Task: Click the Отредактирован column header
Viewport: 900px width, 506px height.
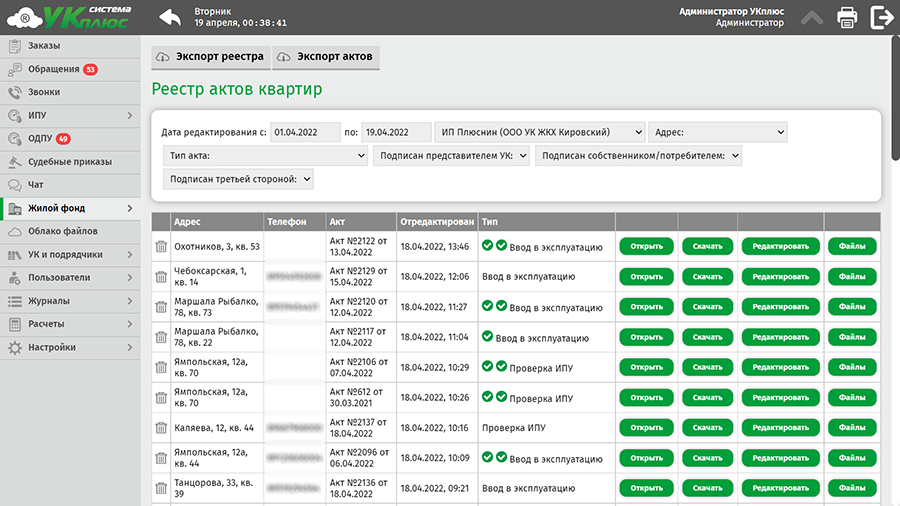Action: point(437,221)
